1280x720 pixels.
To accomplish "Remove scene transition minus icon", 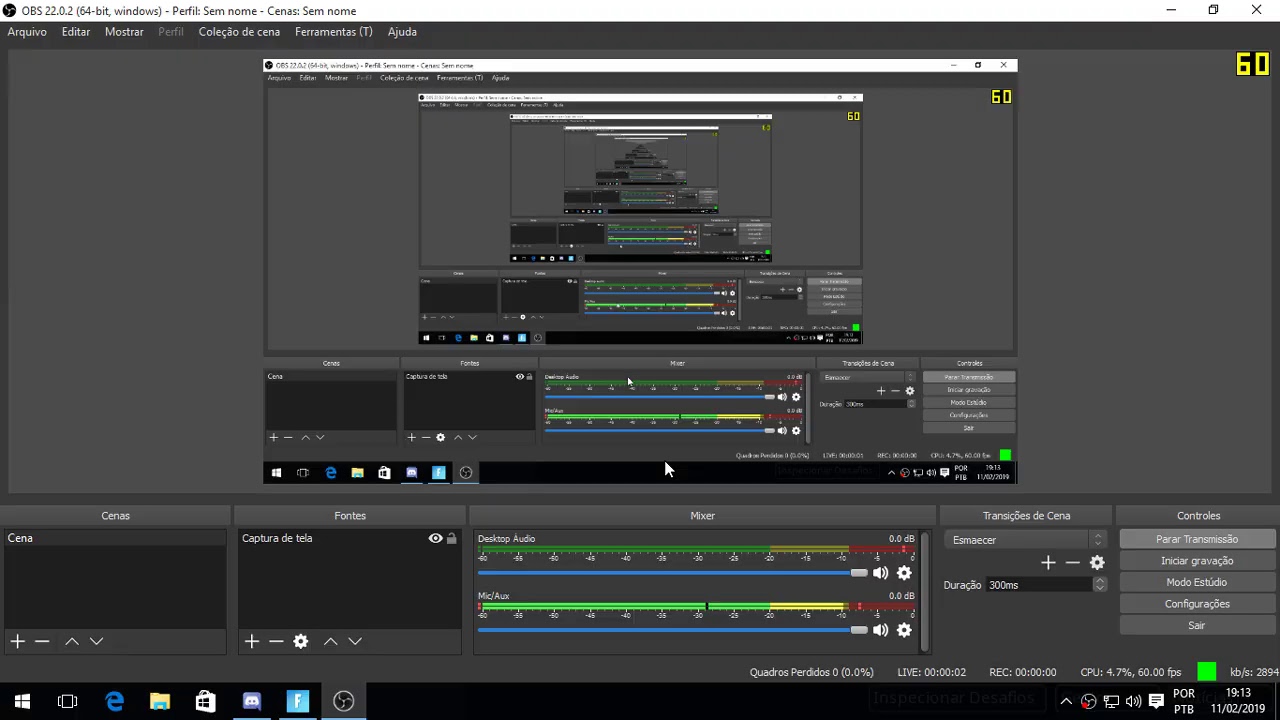I will [1072, 563].
